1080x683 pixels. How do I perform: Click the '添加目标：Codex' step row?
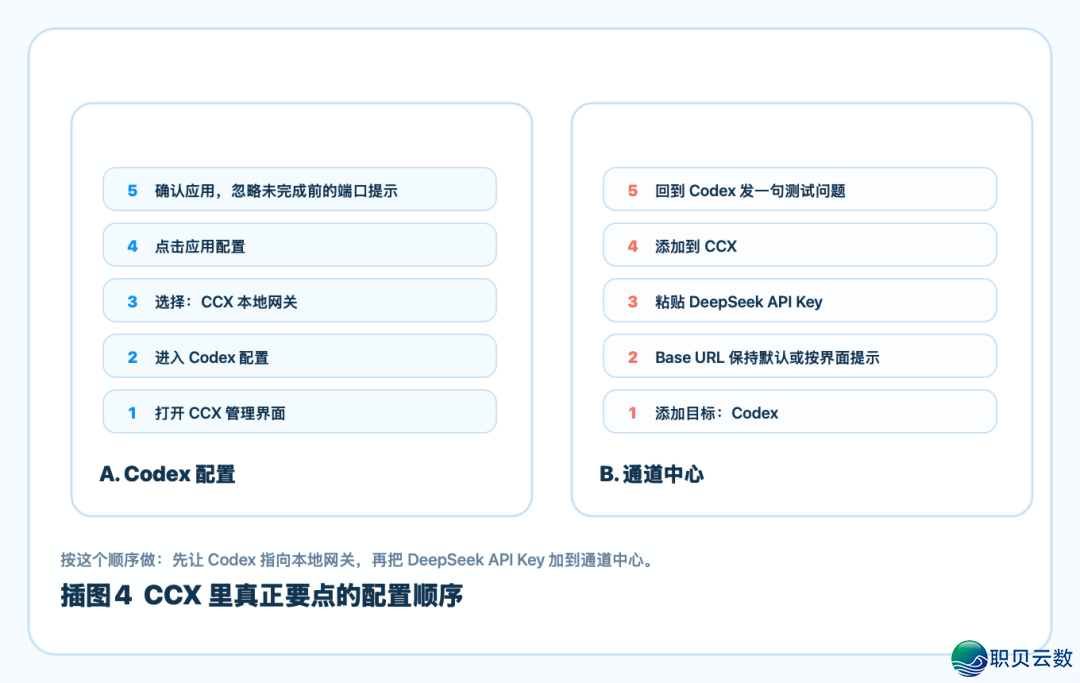pos(800,412)
